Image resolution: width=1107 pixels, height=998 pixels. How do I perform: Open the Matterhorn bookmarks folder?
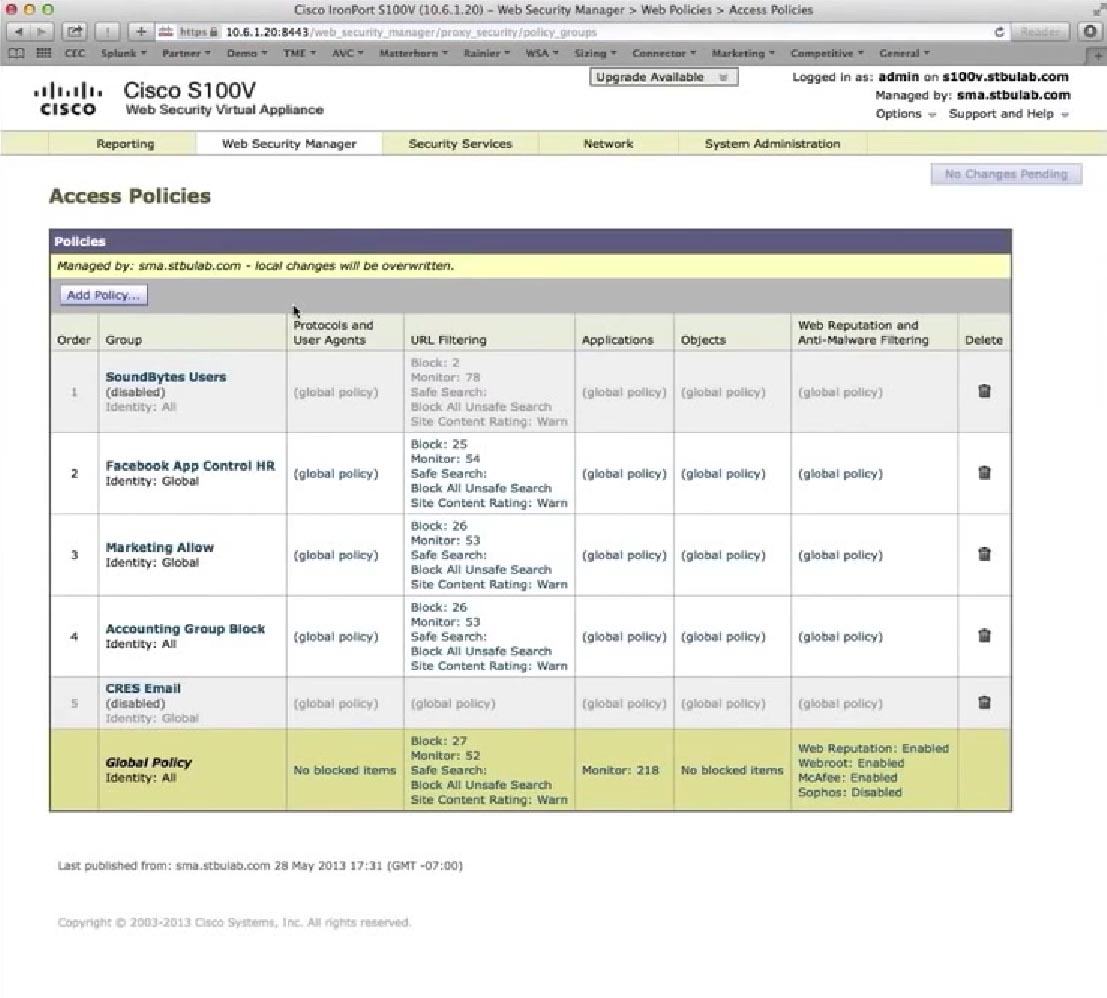click(413, 53)
